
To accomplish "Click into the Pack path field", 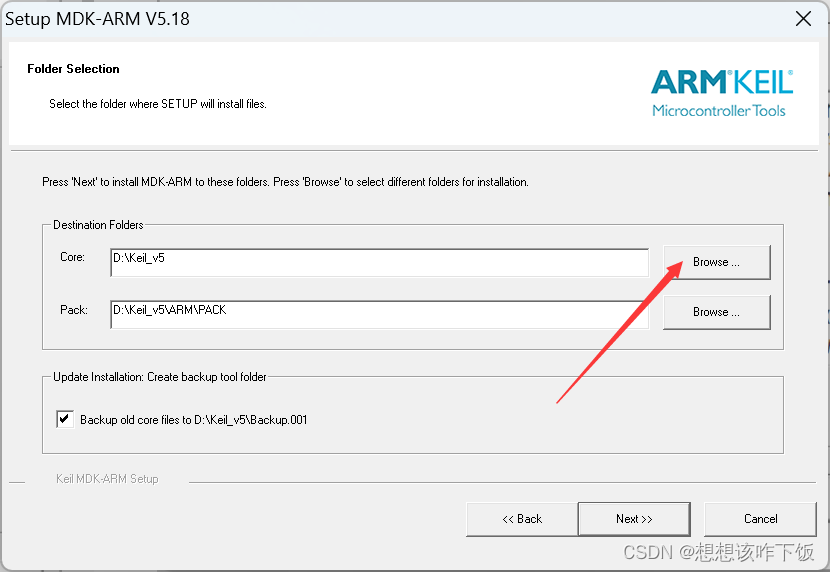I will tap(380, 314).
